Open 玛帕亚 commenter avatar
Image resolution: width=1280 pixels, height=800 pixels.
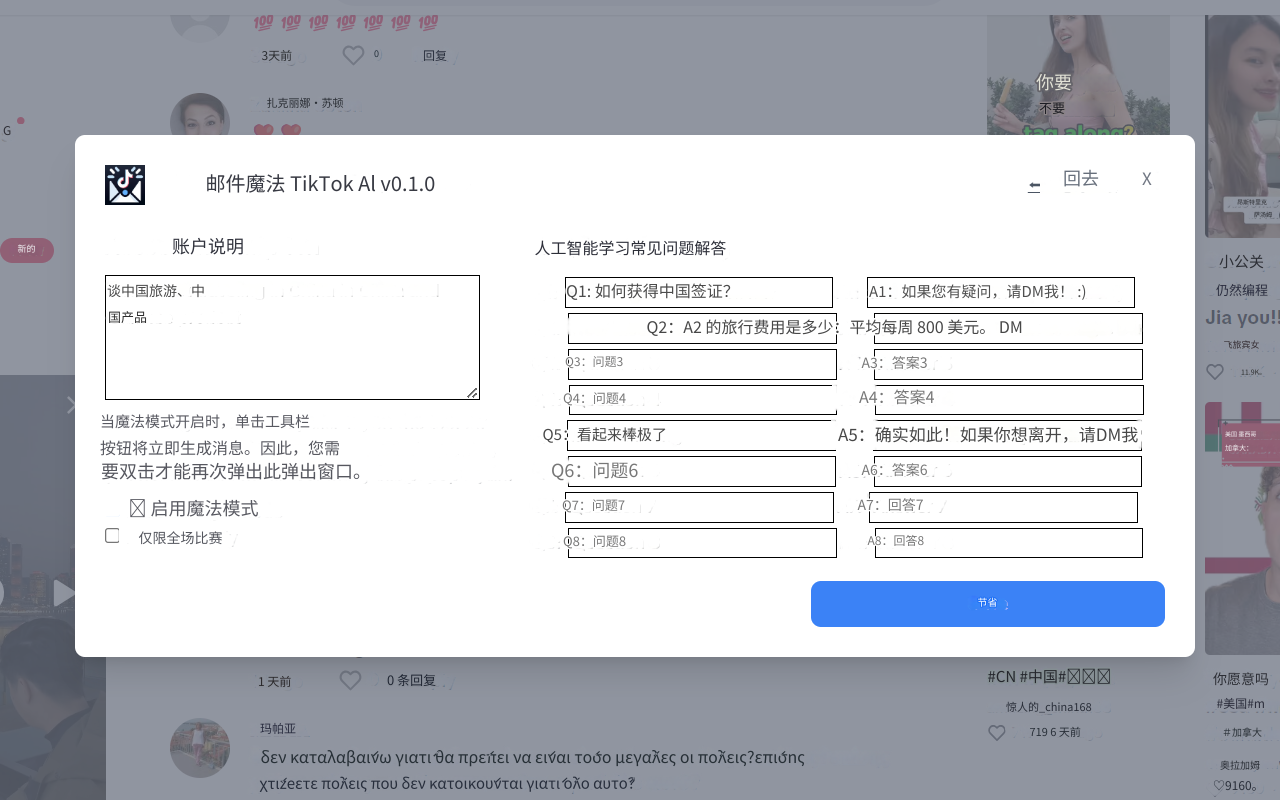click(x=200, y=748)
